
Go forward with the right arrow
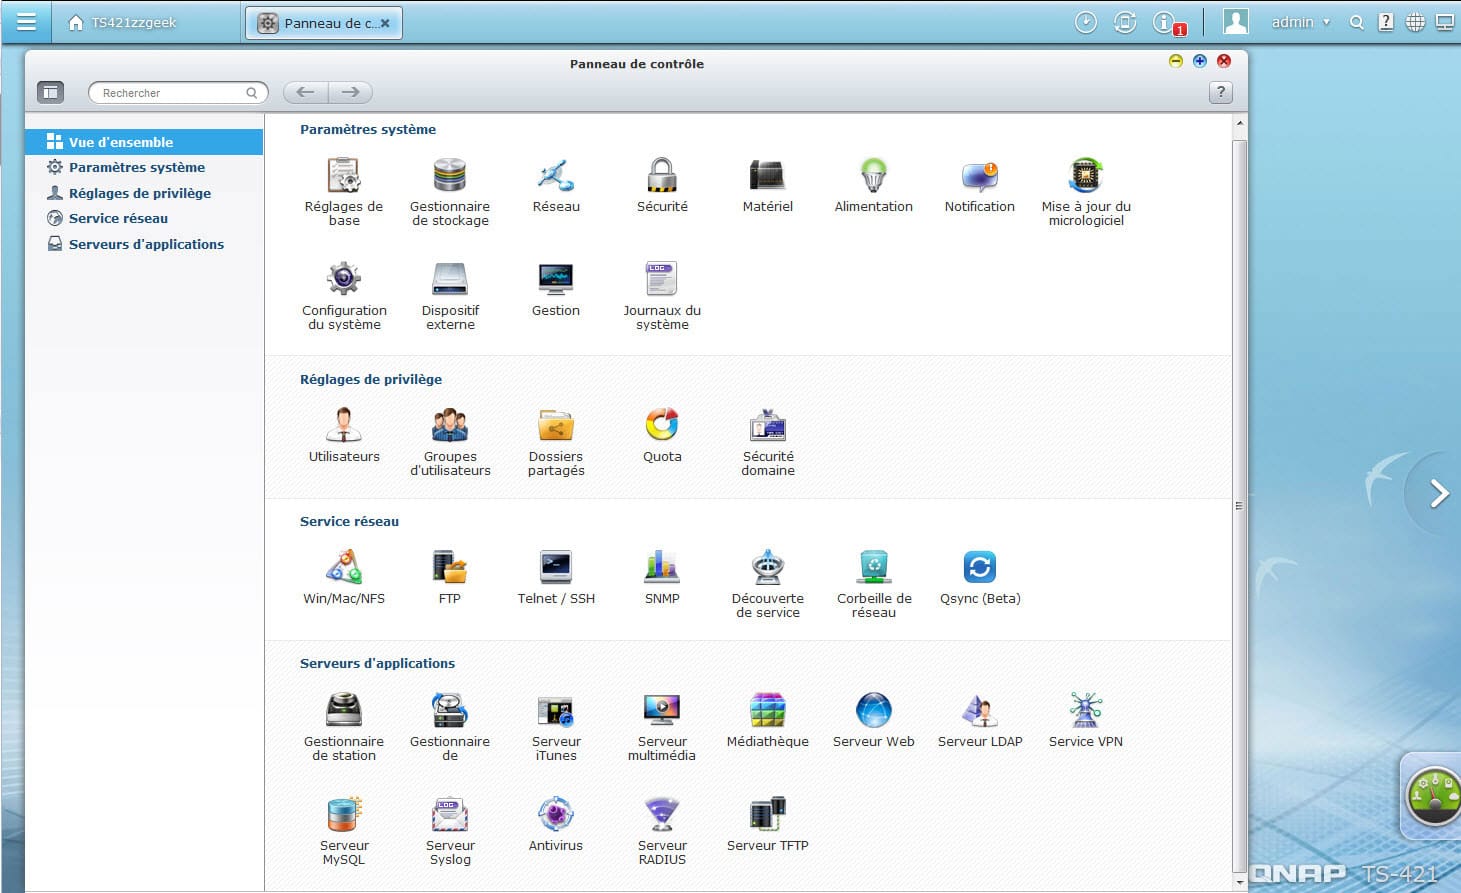click(x=351, y=92)
